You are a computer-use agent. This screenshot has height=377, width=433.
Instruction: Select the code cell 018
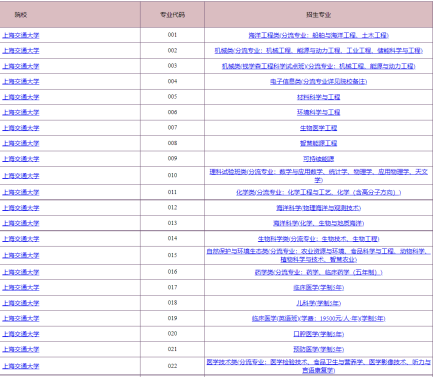172,303
